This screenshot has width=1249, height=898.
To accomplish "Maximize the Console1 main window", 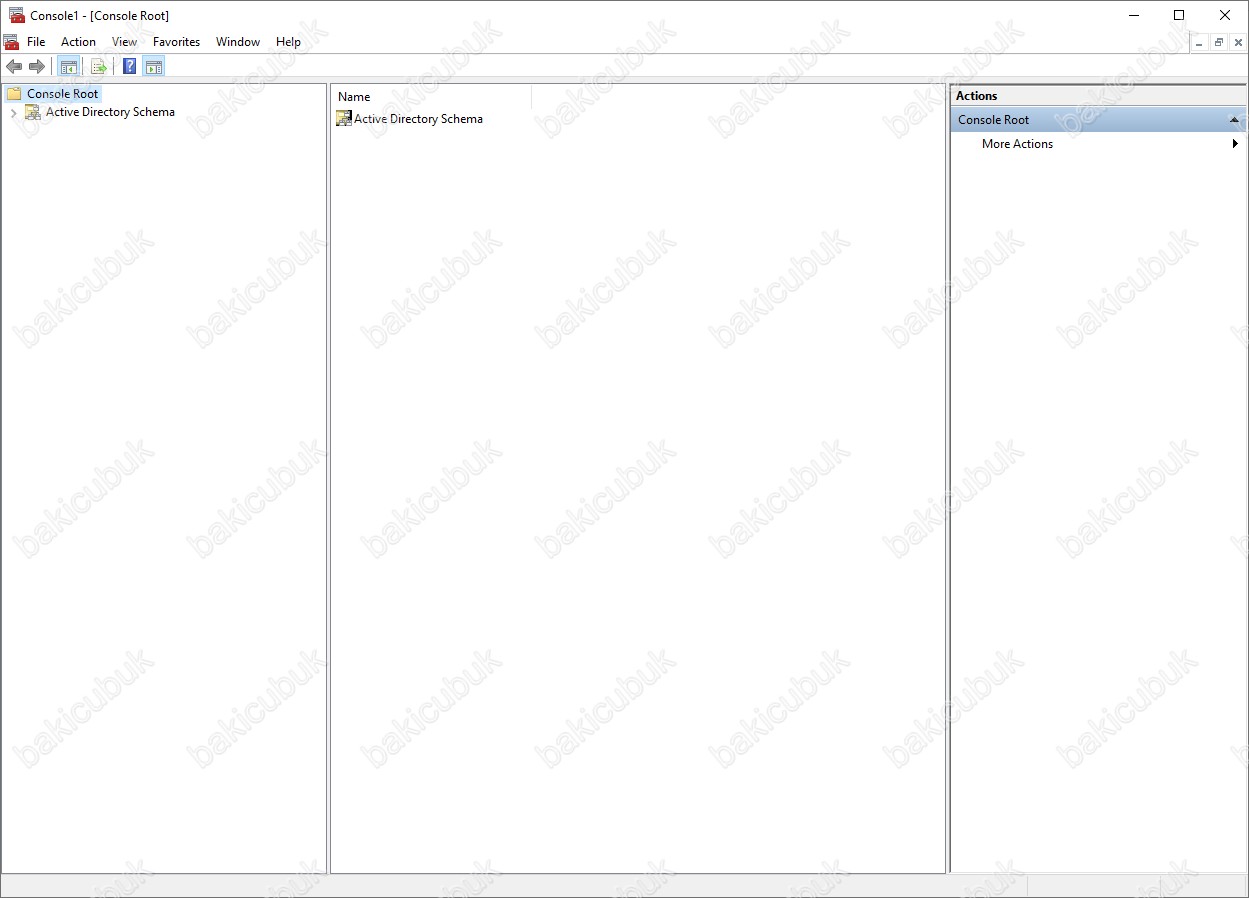I will 1179,15.
